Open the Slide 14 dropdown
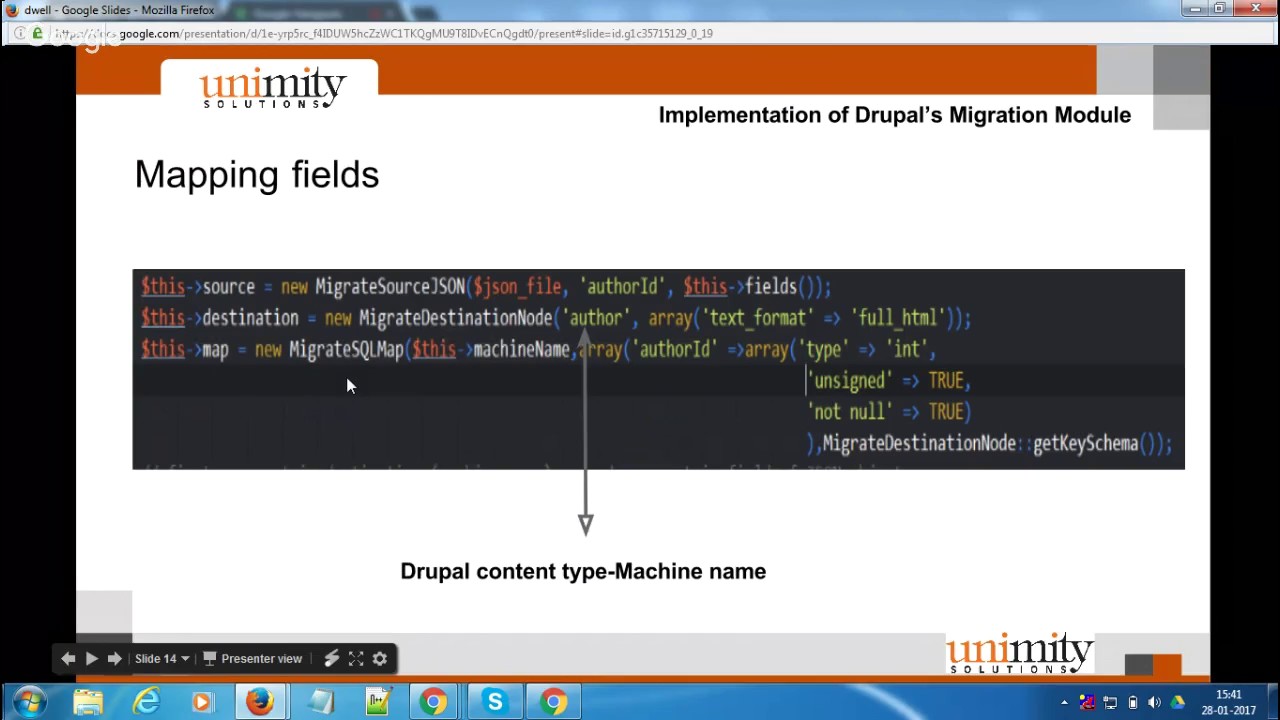 [162, 658]
